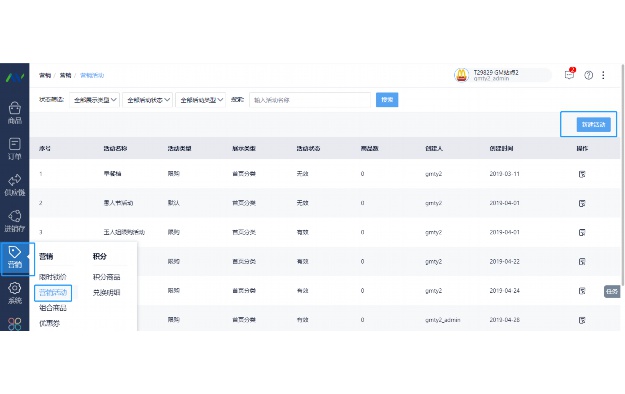Click the 创建时间 column header
The height and width of the screenshot is (394, 625).
pyautogui.click(x=501, y=148)
